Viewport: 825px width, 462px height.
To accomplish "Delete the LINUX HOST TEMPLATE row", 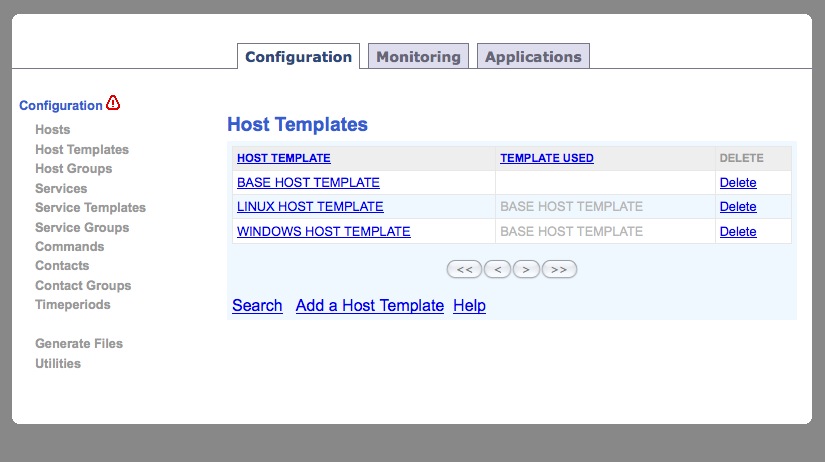I will [x=738, y=207].
